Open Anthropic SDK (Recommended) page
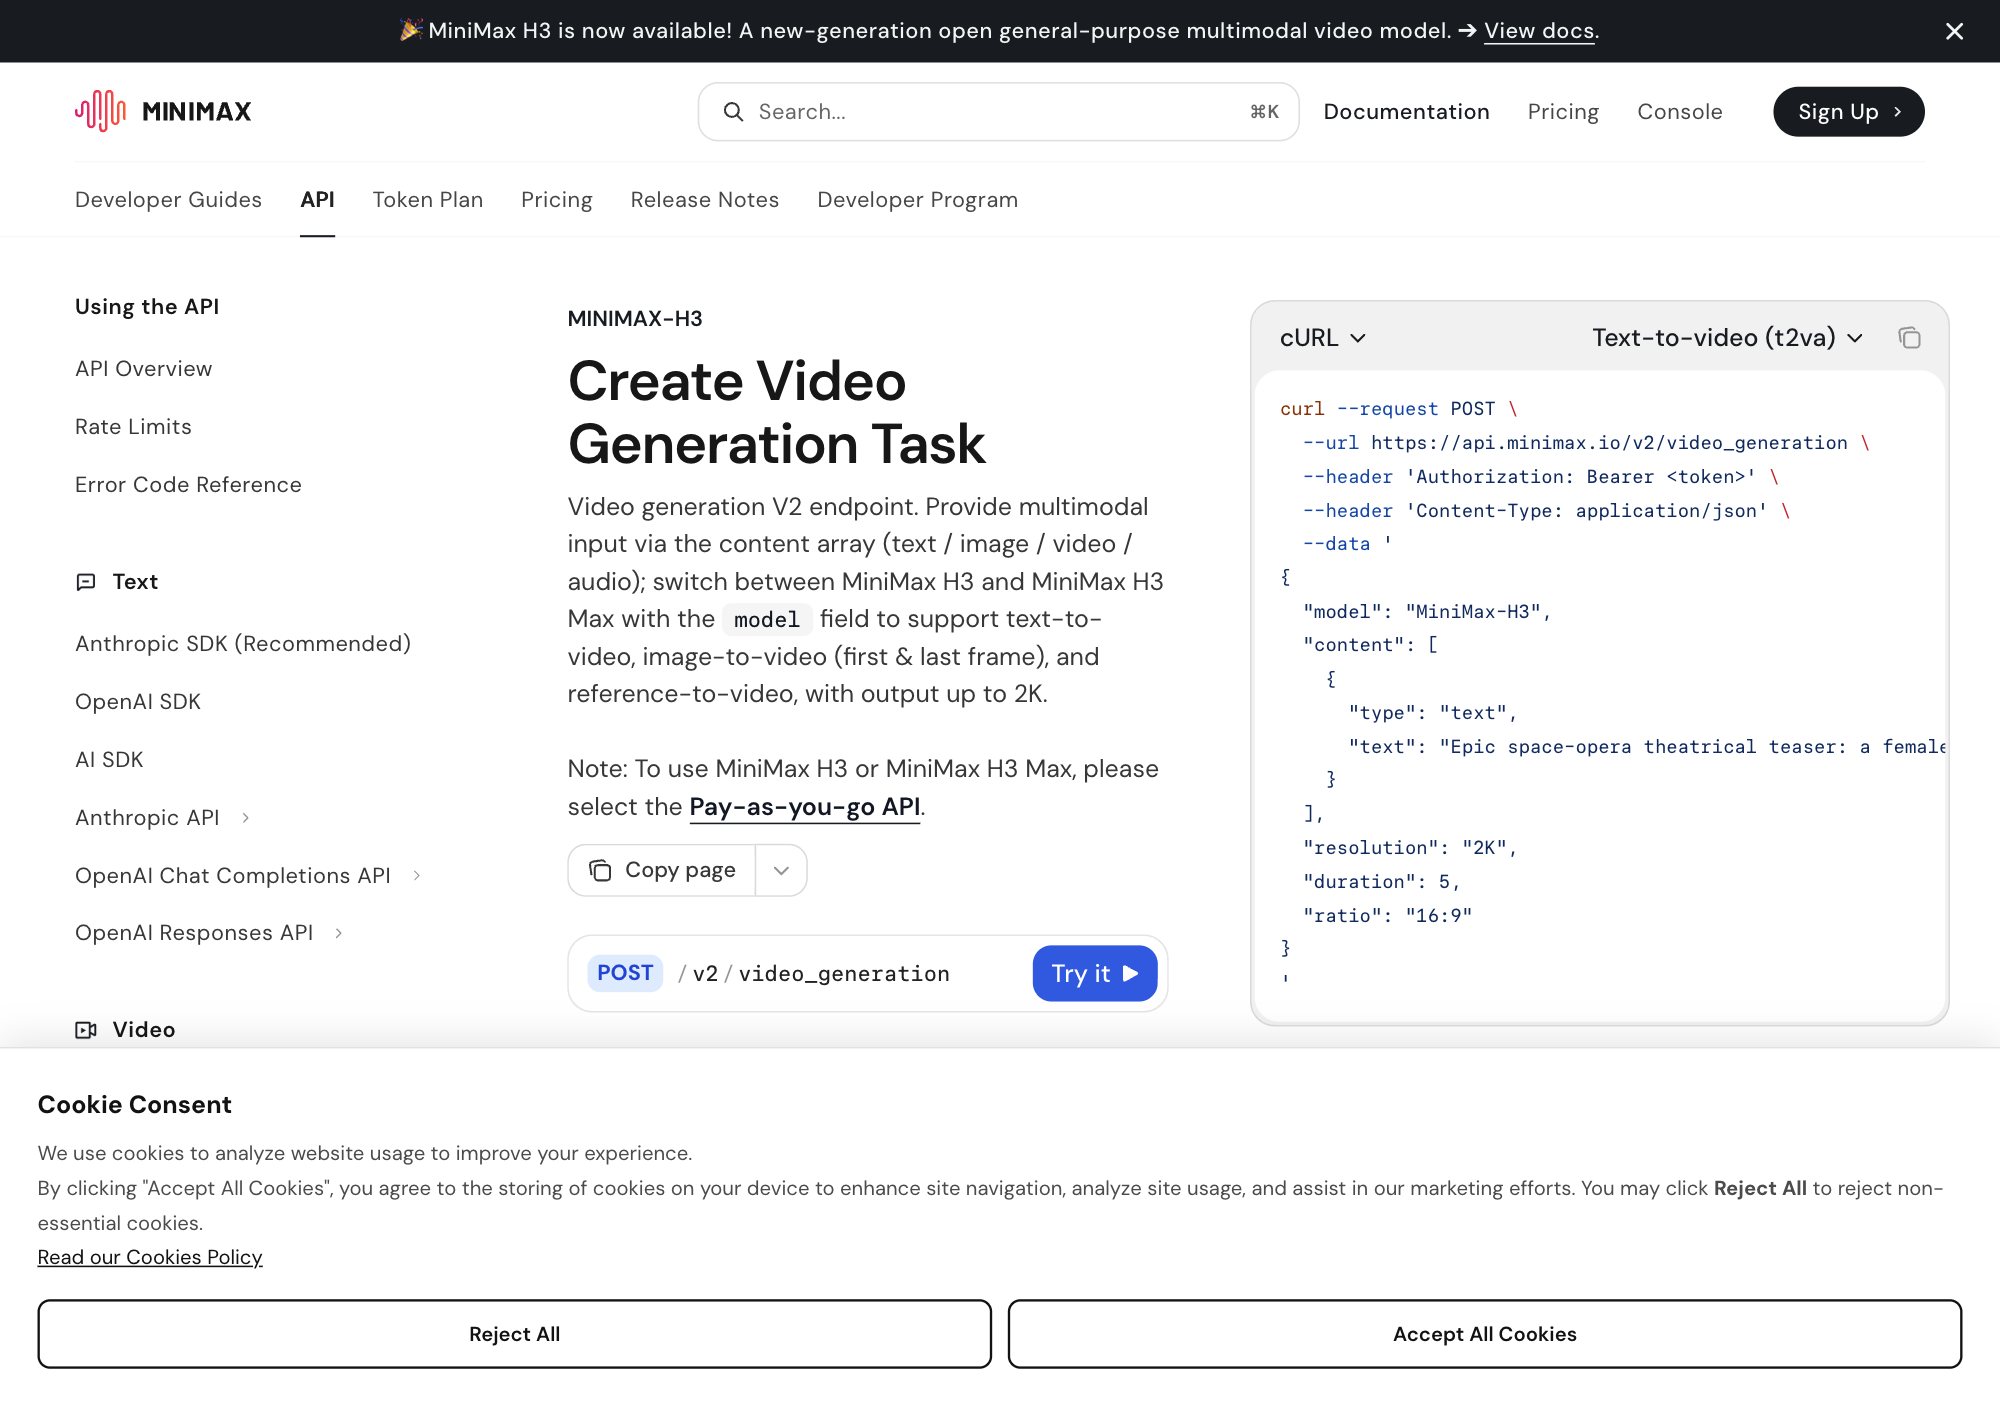 pos(243,644)
